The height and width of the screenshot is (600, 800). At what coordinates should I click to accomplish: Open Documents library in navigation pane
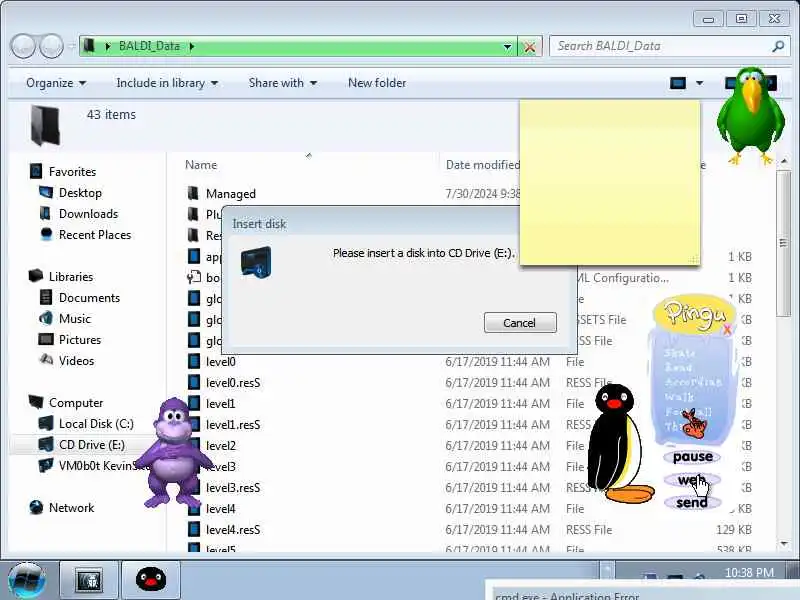[89, 298]
